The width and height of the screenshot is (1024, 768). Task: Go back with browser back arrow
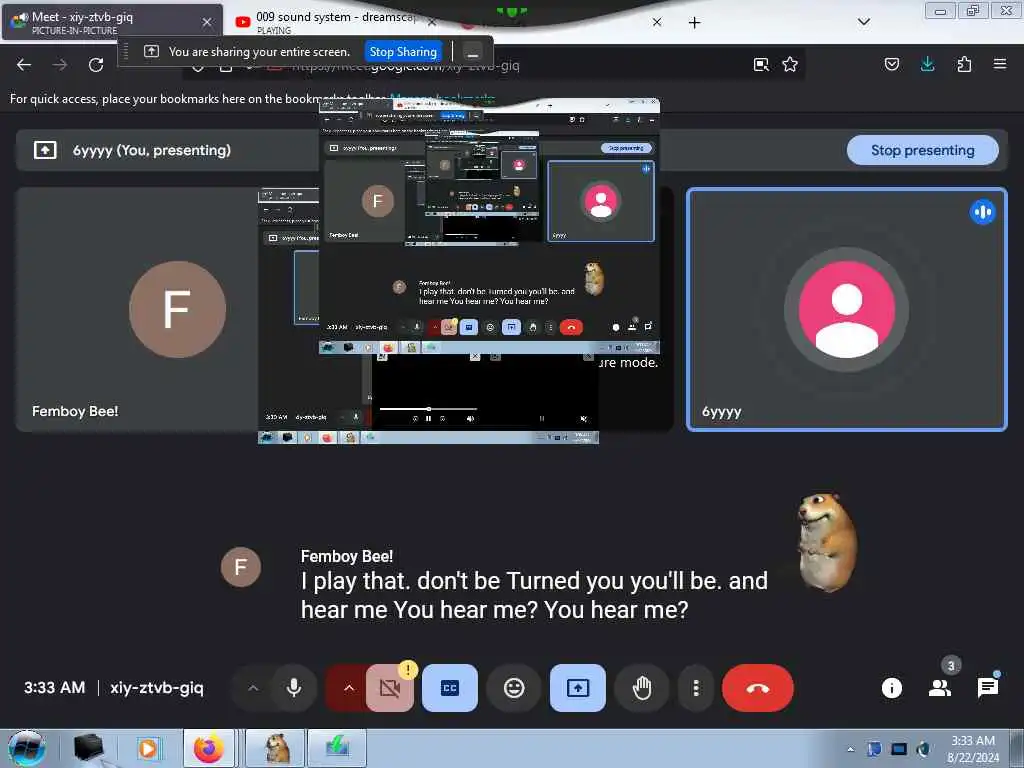(24, 65)
